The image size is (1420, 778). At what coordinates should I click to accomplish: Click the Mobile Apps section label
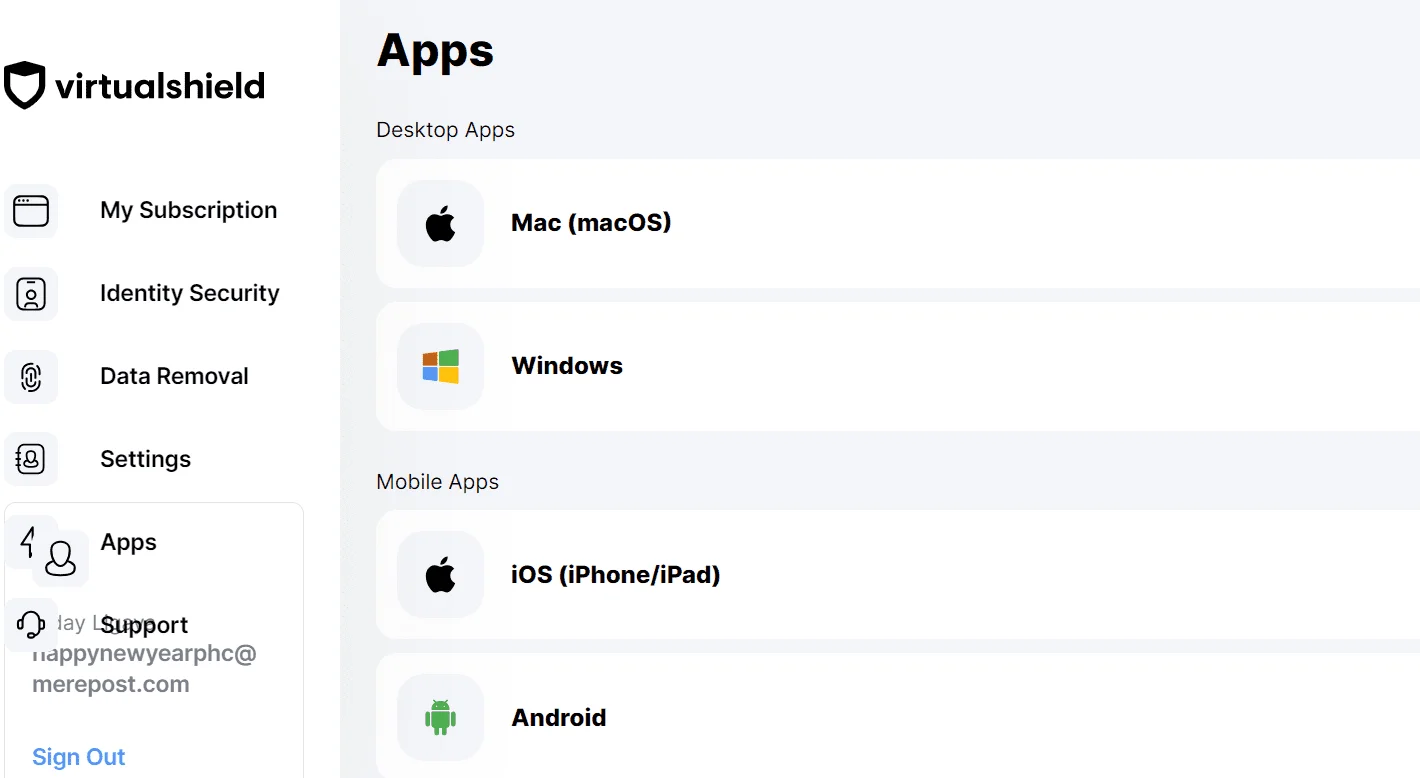(437, 482)
